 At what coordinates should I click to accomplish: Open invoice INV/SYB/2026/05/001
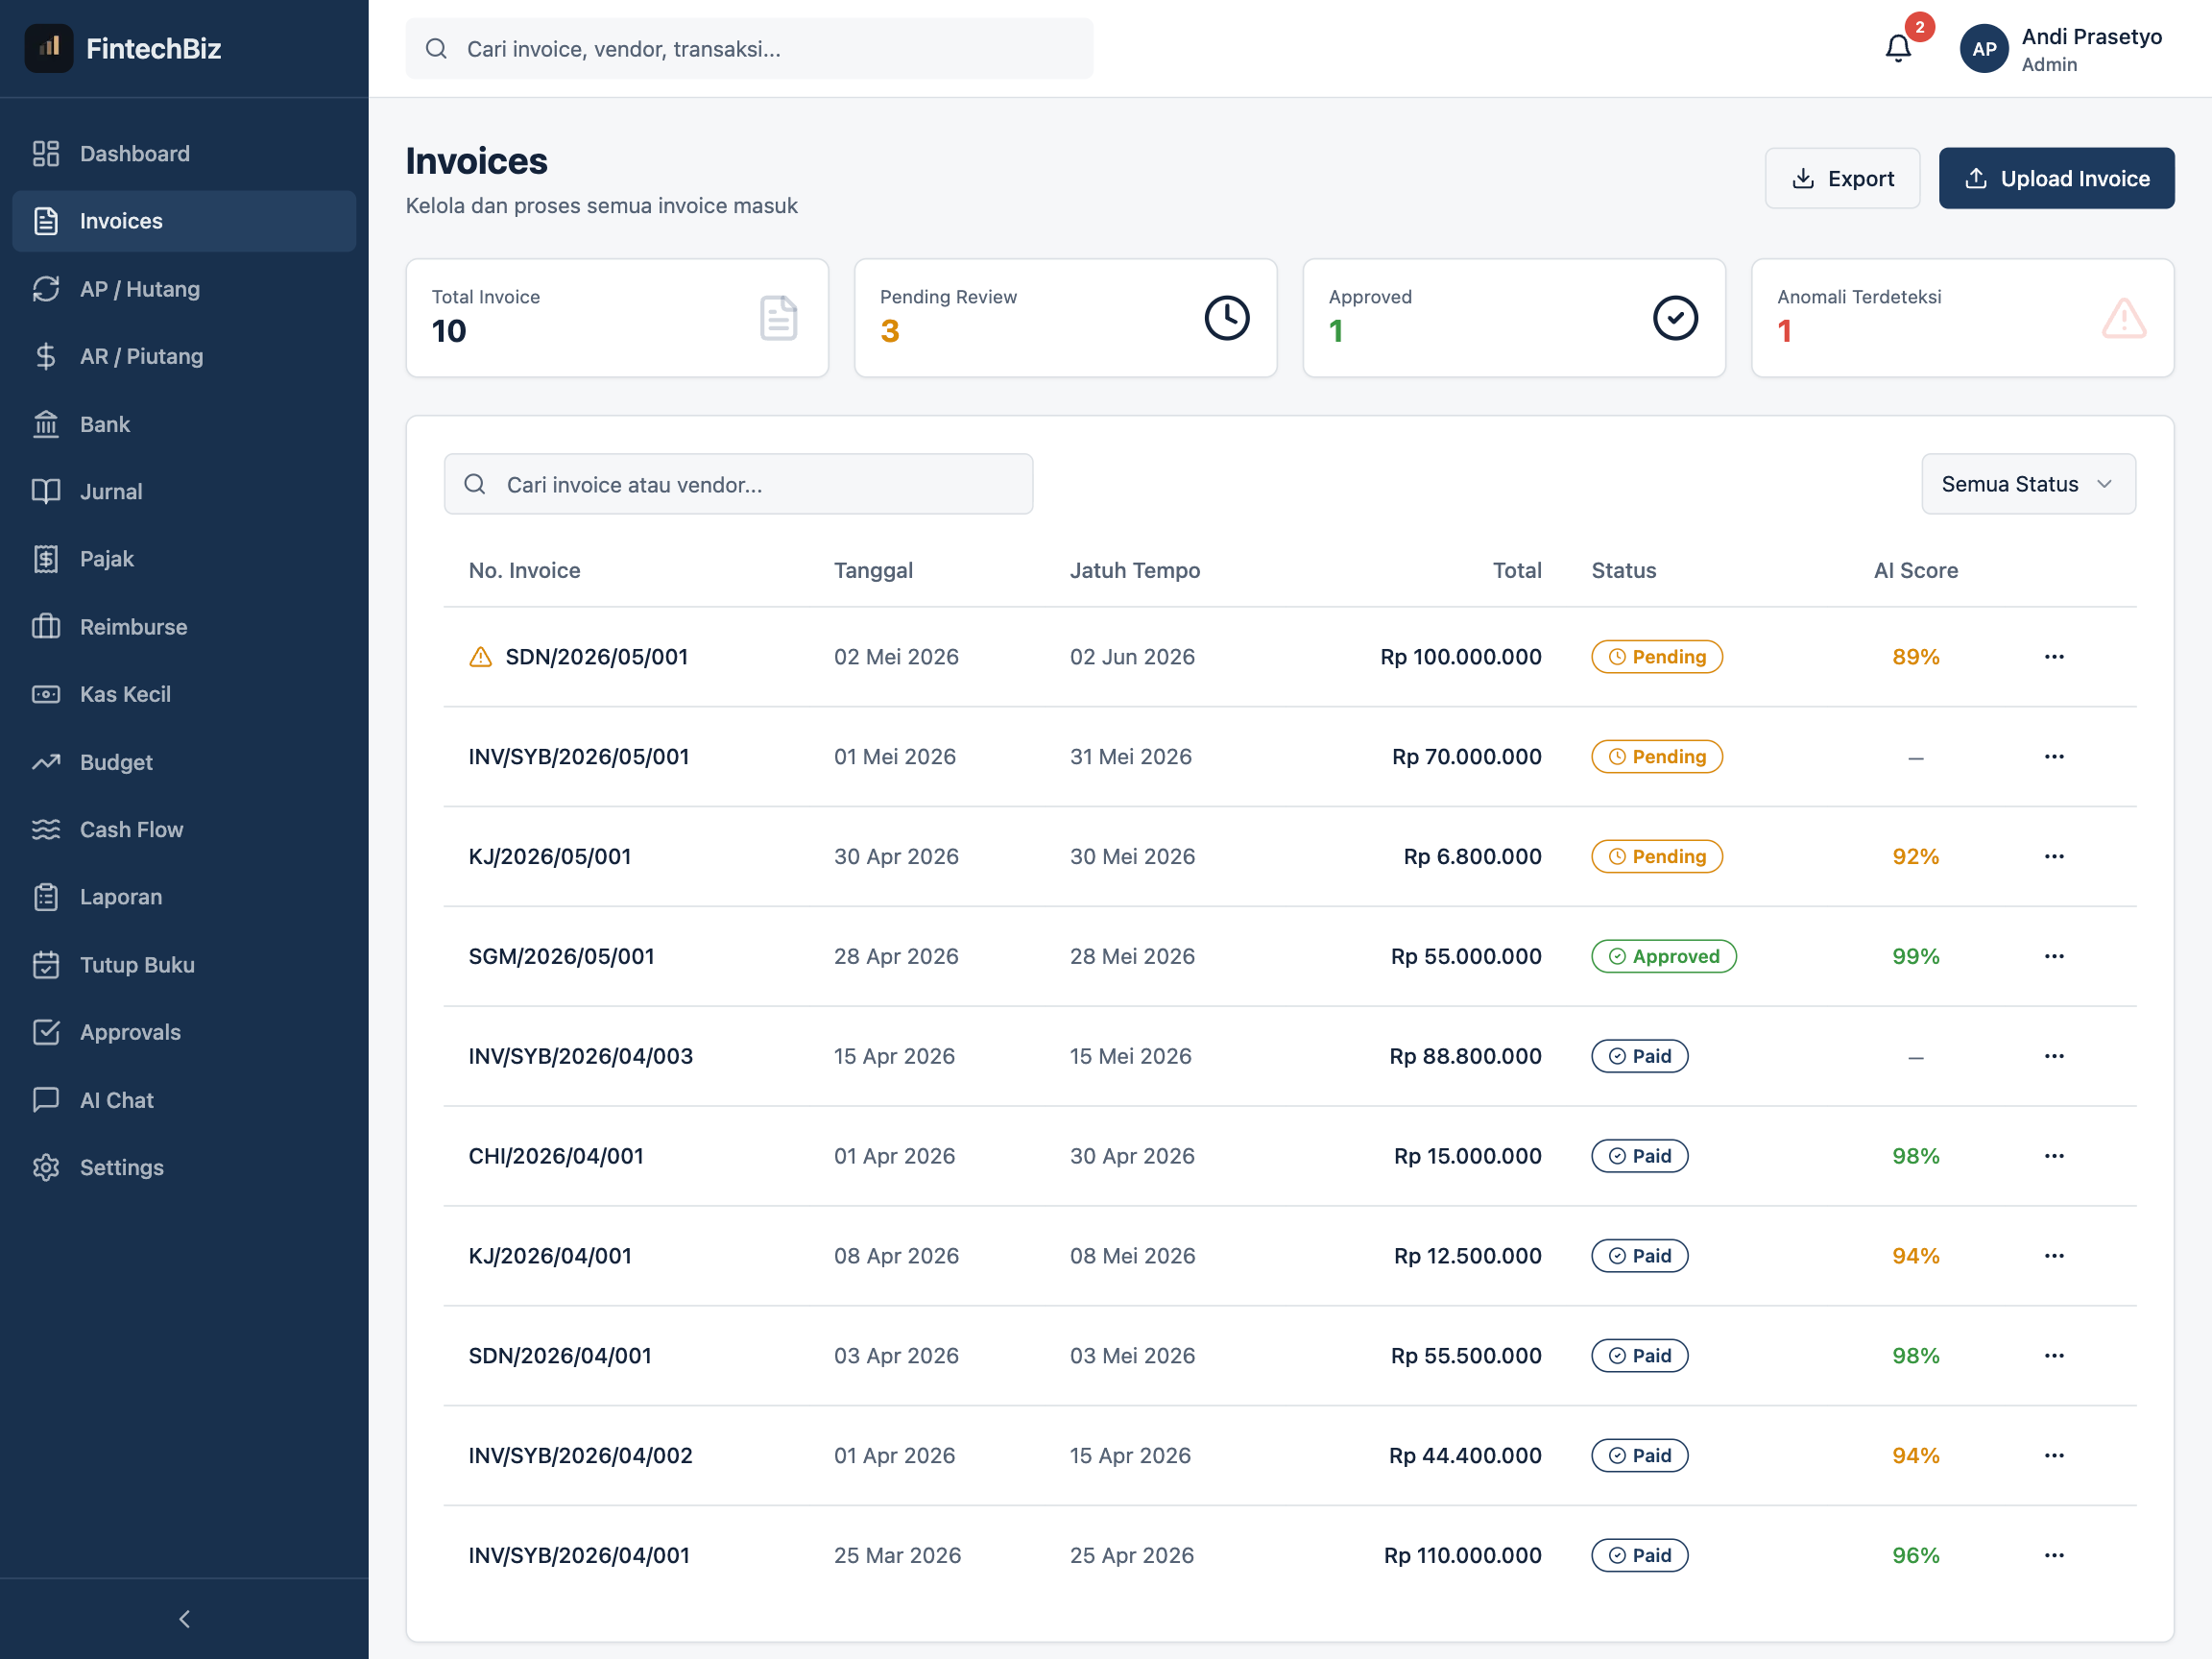pos(579,757)
